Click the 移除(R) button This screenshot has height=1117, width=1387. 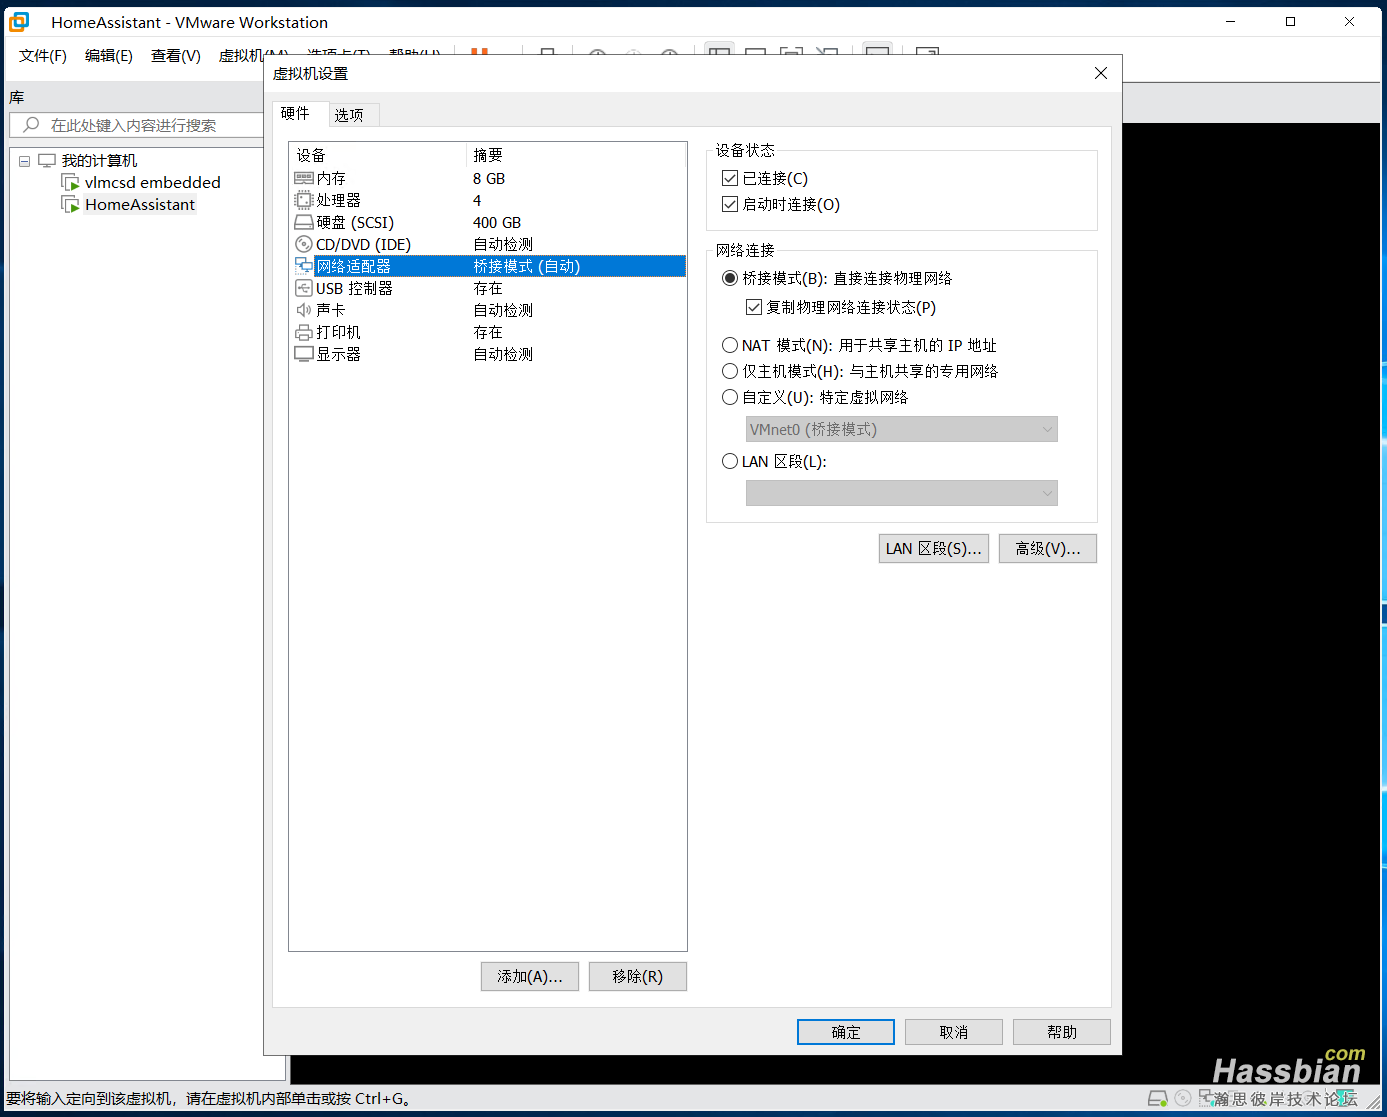[638, 976]
